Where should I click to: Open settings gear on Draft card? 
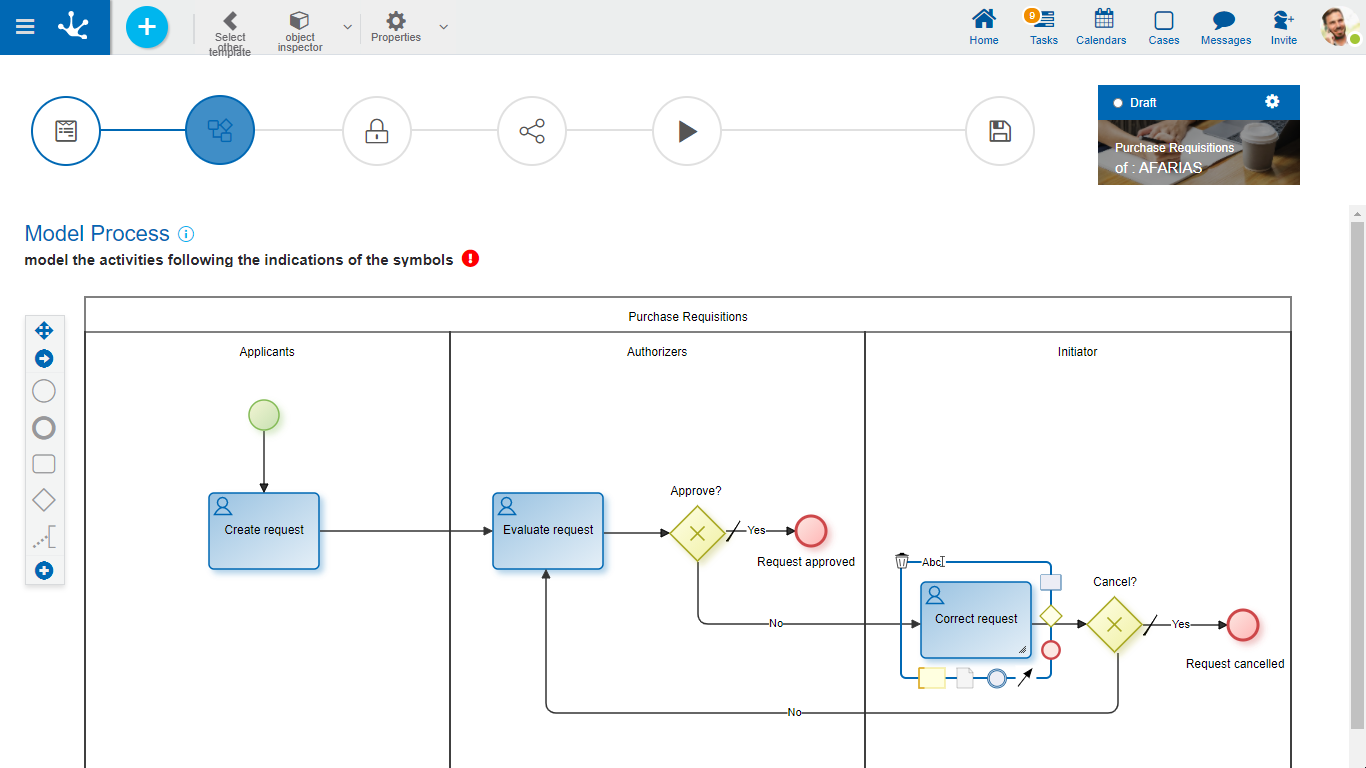click(x=1272, y=101)
